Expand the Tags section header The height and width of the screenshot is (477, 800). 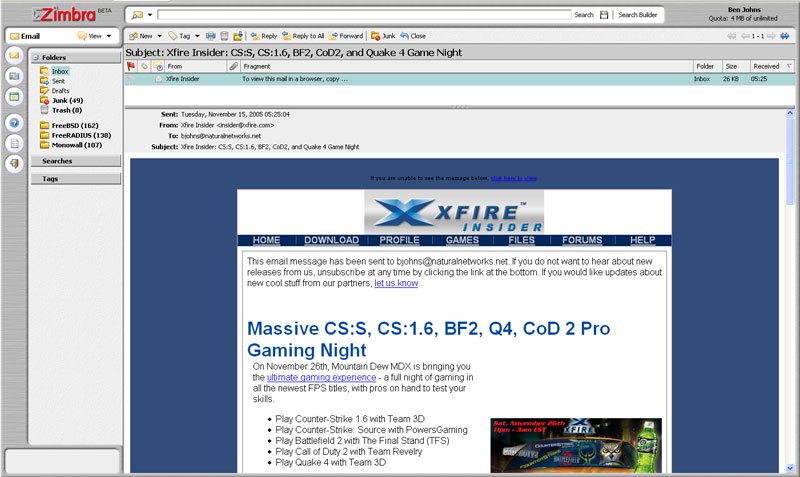pyautogui.click(x=76, y=179)
